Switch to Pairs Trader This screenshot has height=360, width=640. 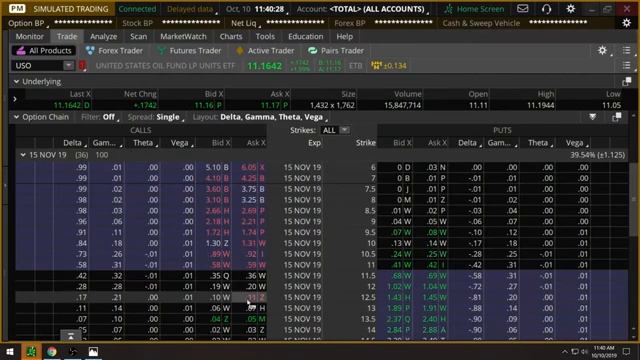tap(336, 51)
